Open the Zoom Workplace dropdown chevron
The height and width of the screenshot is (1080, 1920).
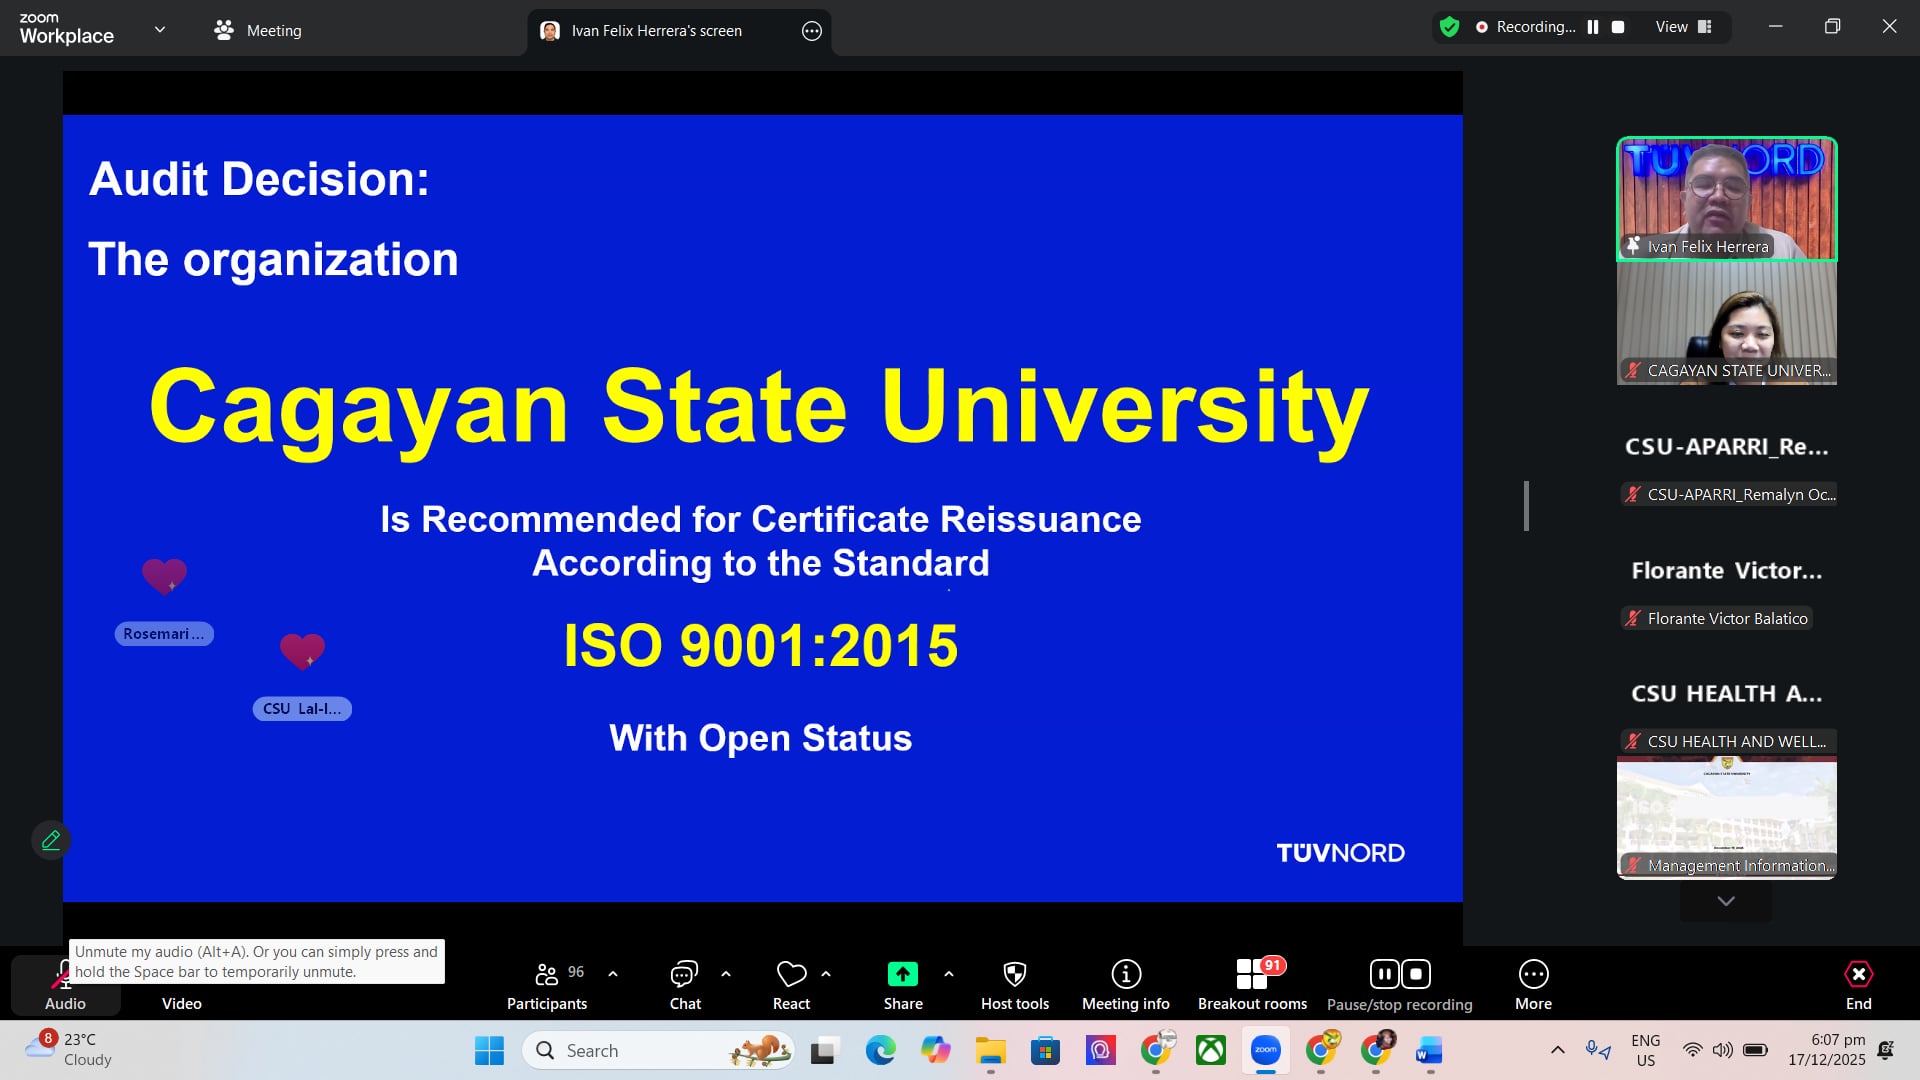pyautogui.click(x=160, y=29)
